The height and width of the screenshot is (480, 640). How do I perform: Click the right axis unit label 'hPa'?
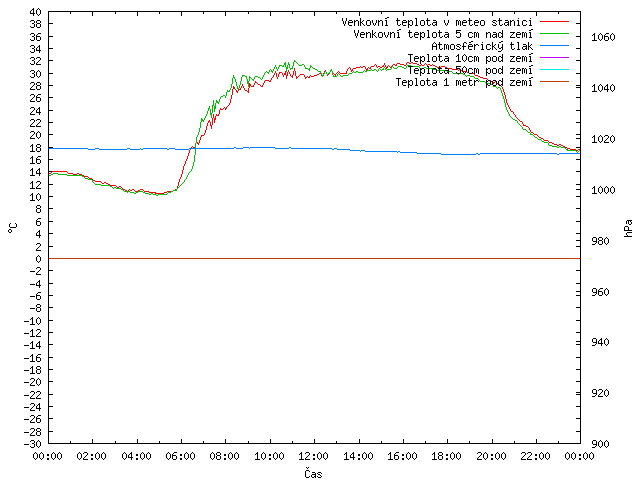(x=628, y=228)
